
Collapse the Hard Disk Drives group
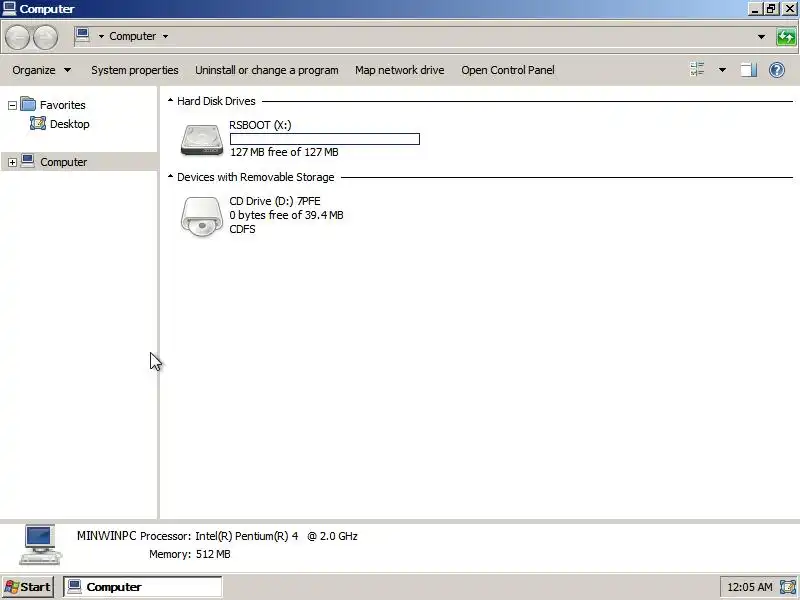click(170, 101)
